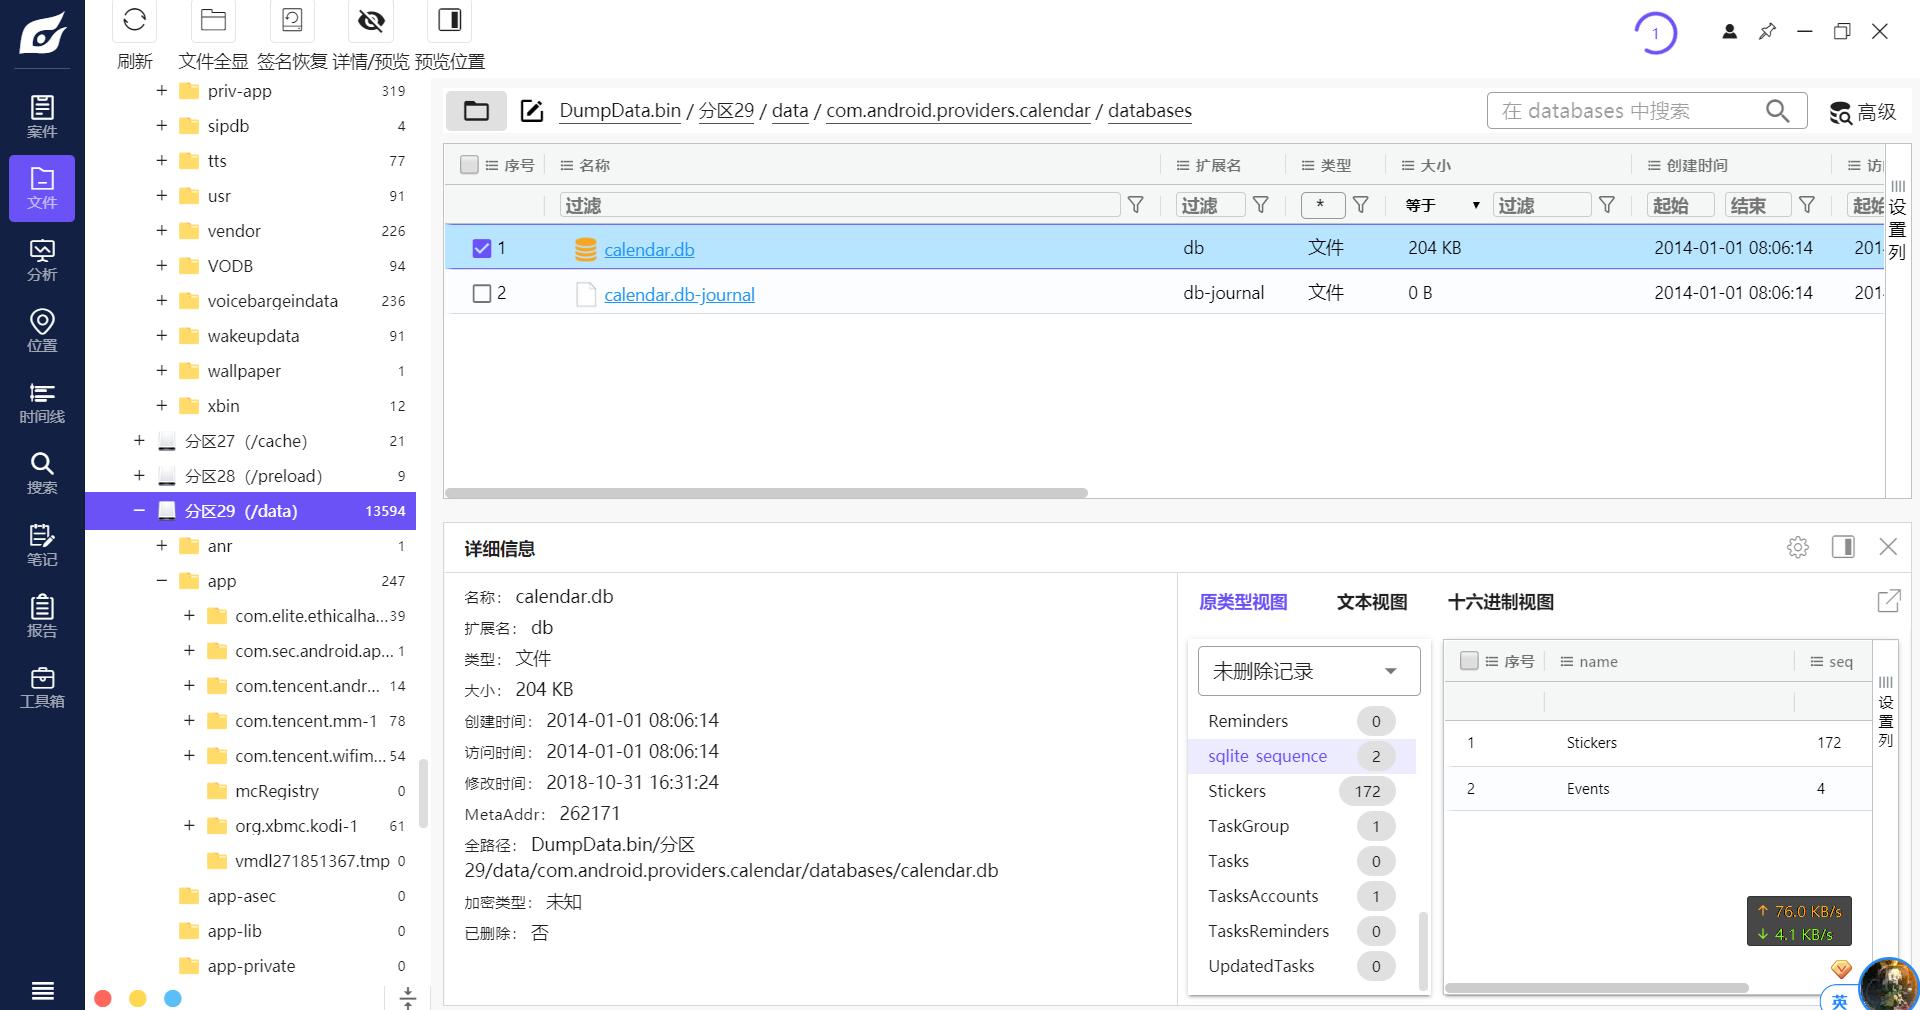Click the 文件全显 show-all-files icon
This screenshot has width=1920, height=1010.
click(213, 20)
